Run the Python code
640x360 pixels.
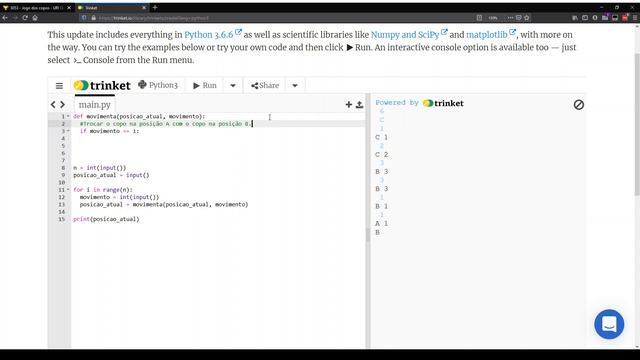coord(205,85)
